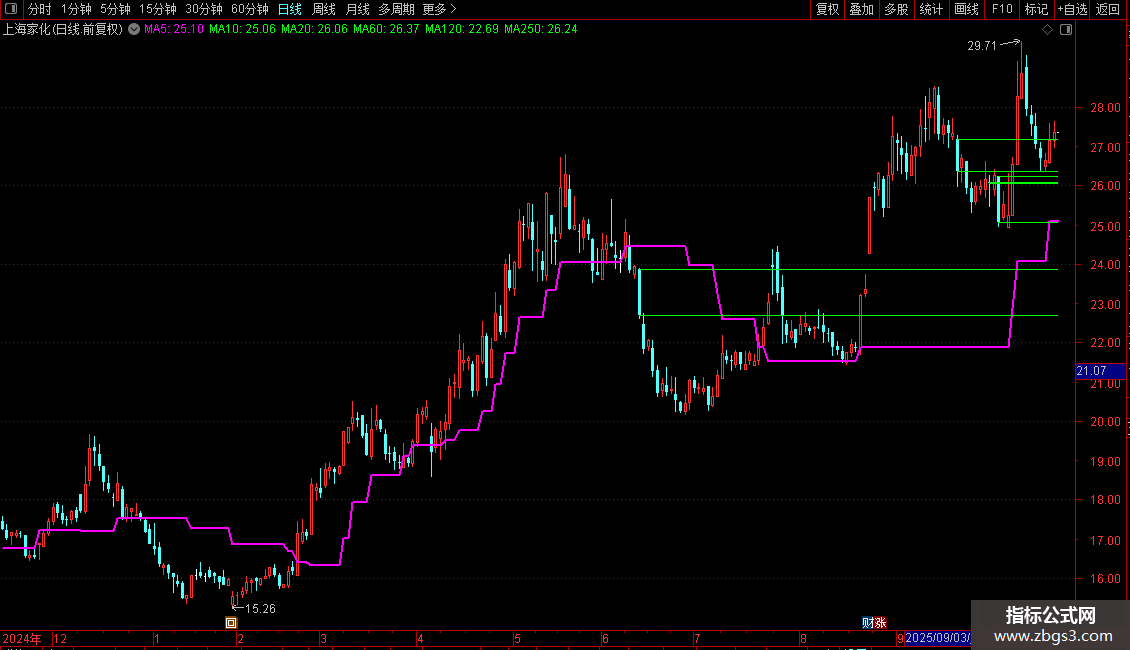Click month 2 on the time axis

pyautogui.click(x=240, y=638)
